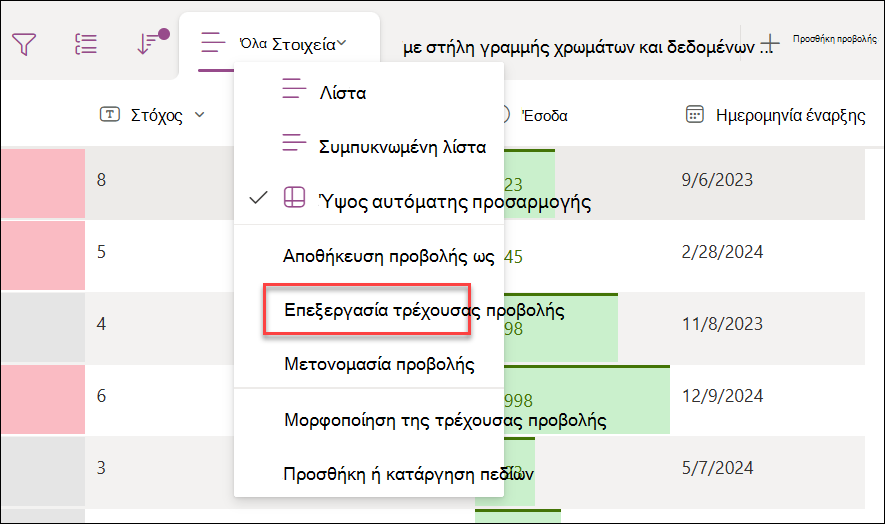Open the filter funnel icon
885x524 pixels.
pos(24,44)
